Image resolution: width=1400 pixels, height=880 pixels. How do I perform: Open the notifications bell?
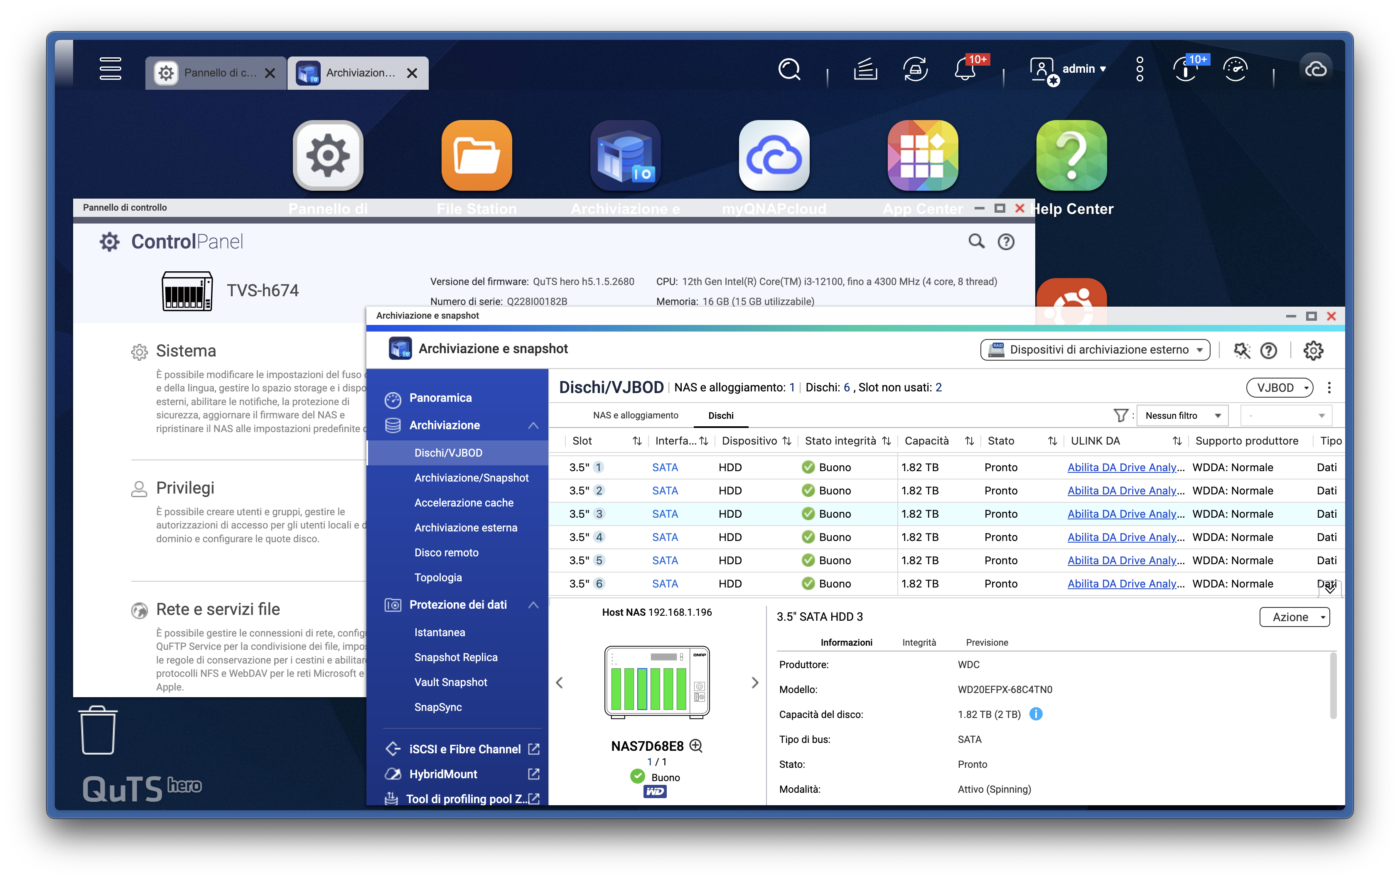(x=966, y=69)
